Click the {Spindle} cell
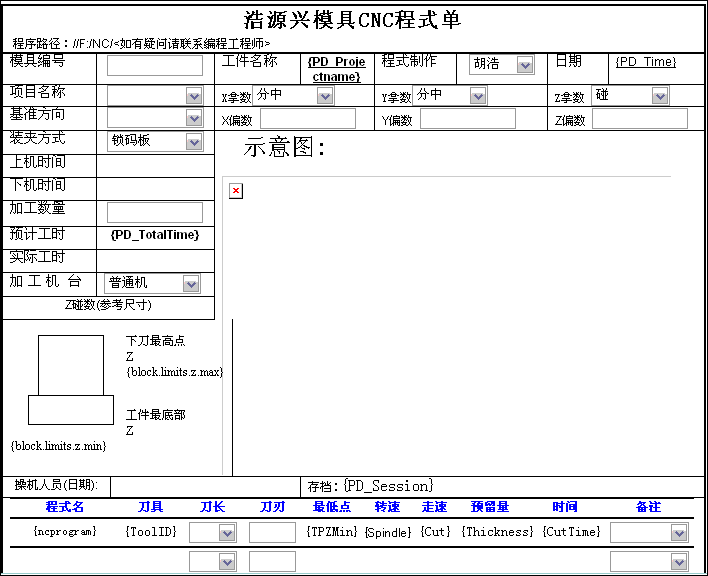The width and height of the screenshot is (708, 576). tap(388, 533)
